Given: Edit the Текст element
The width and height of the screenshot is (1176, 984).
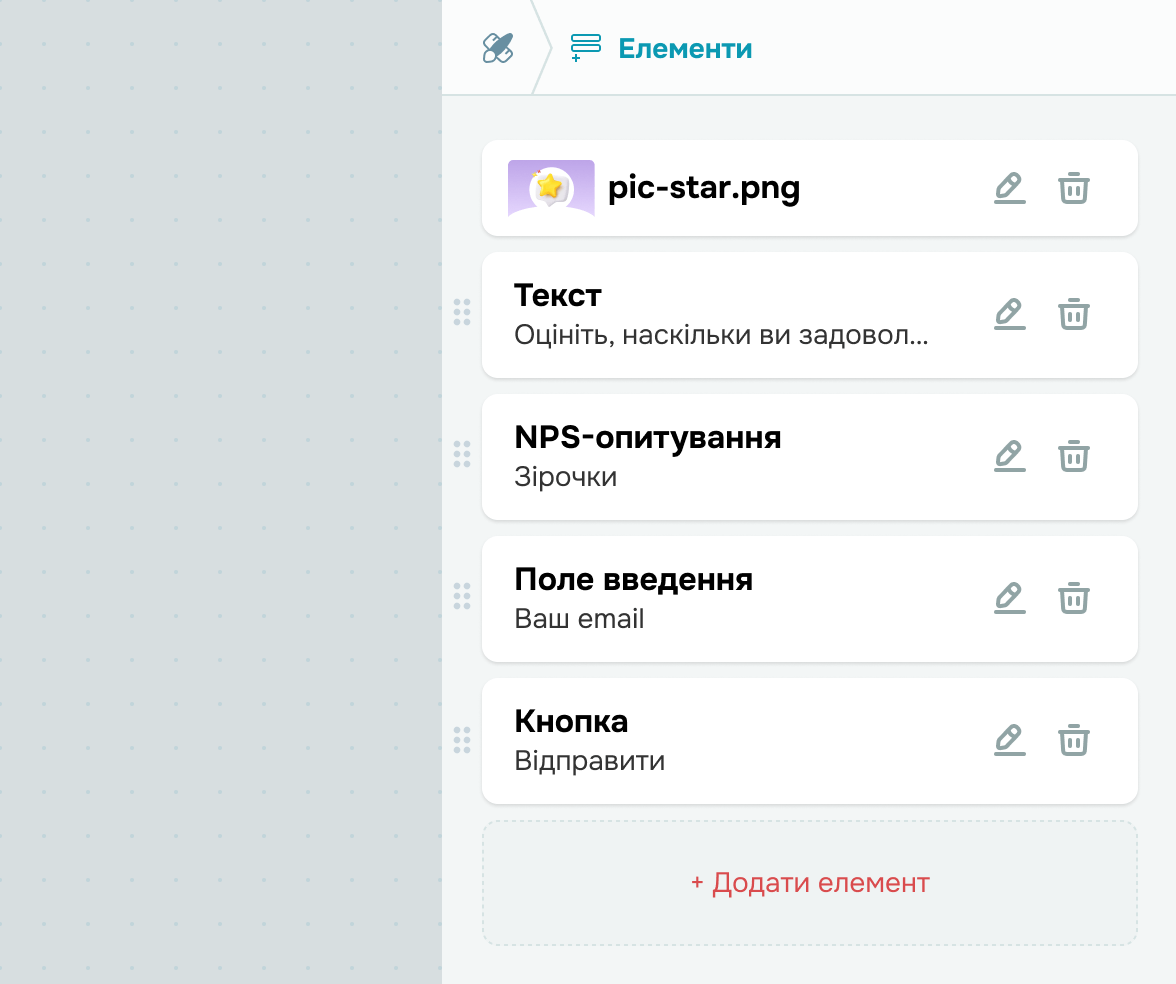Looking at the screenshot, I should tap(1010, 314).
